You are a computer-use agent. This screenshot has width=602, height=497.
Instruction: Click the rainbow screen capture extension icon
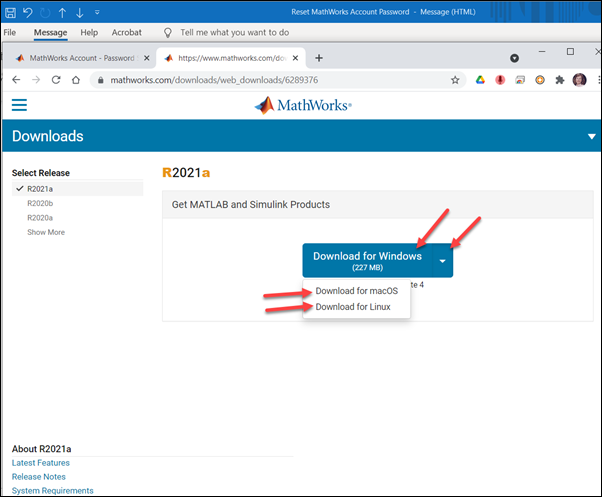pyautogui.click(x=520, y=80)
